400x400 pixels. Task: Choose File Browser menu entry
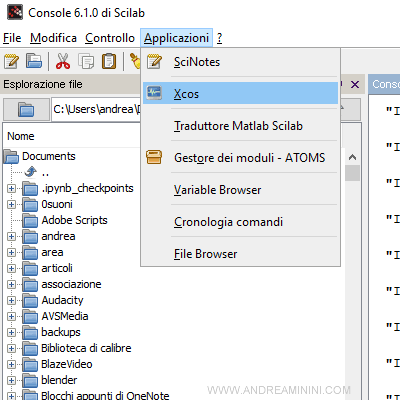pos(240,254)
